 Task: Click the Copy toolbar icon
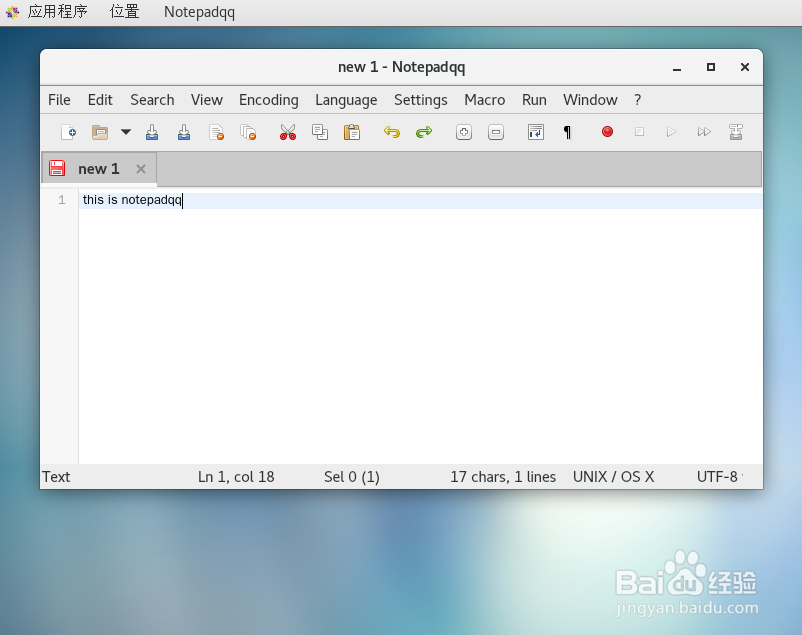tap(320, 132)
